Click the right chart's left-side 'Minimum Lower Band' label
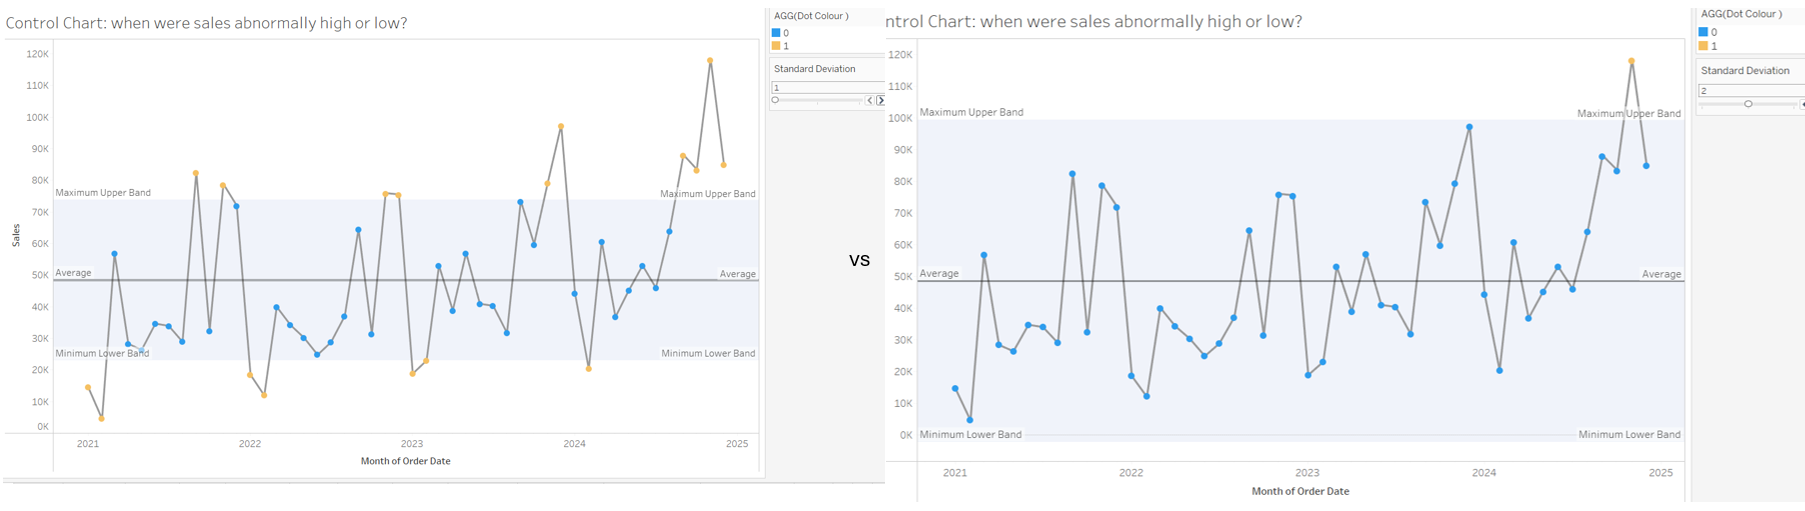This screenshot has height=511, width=1805. 970,435
